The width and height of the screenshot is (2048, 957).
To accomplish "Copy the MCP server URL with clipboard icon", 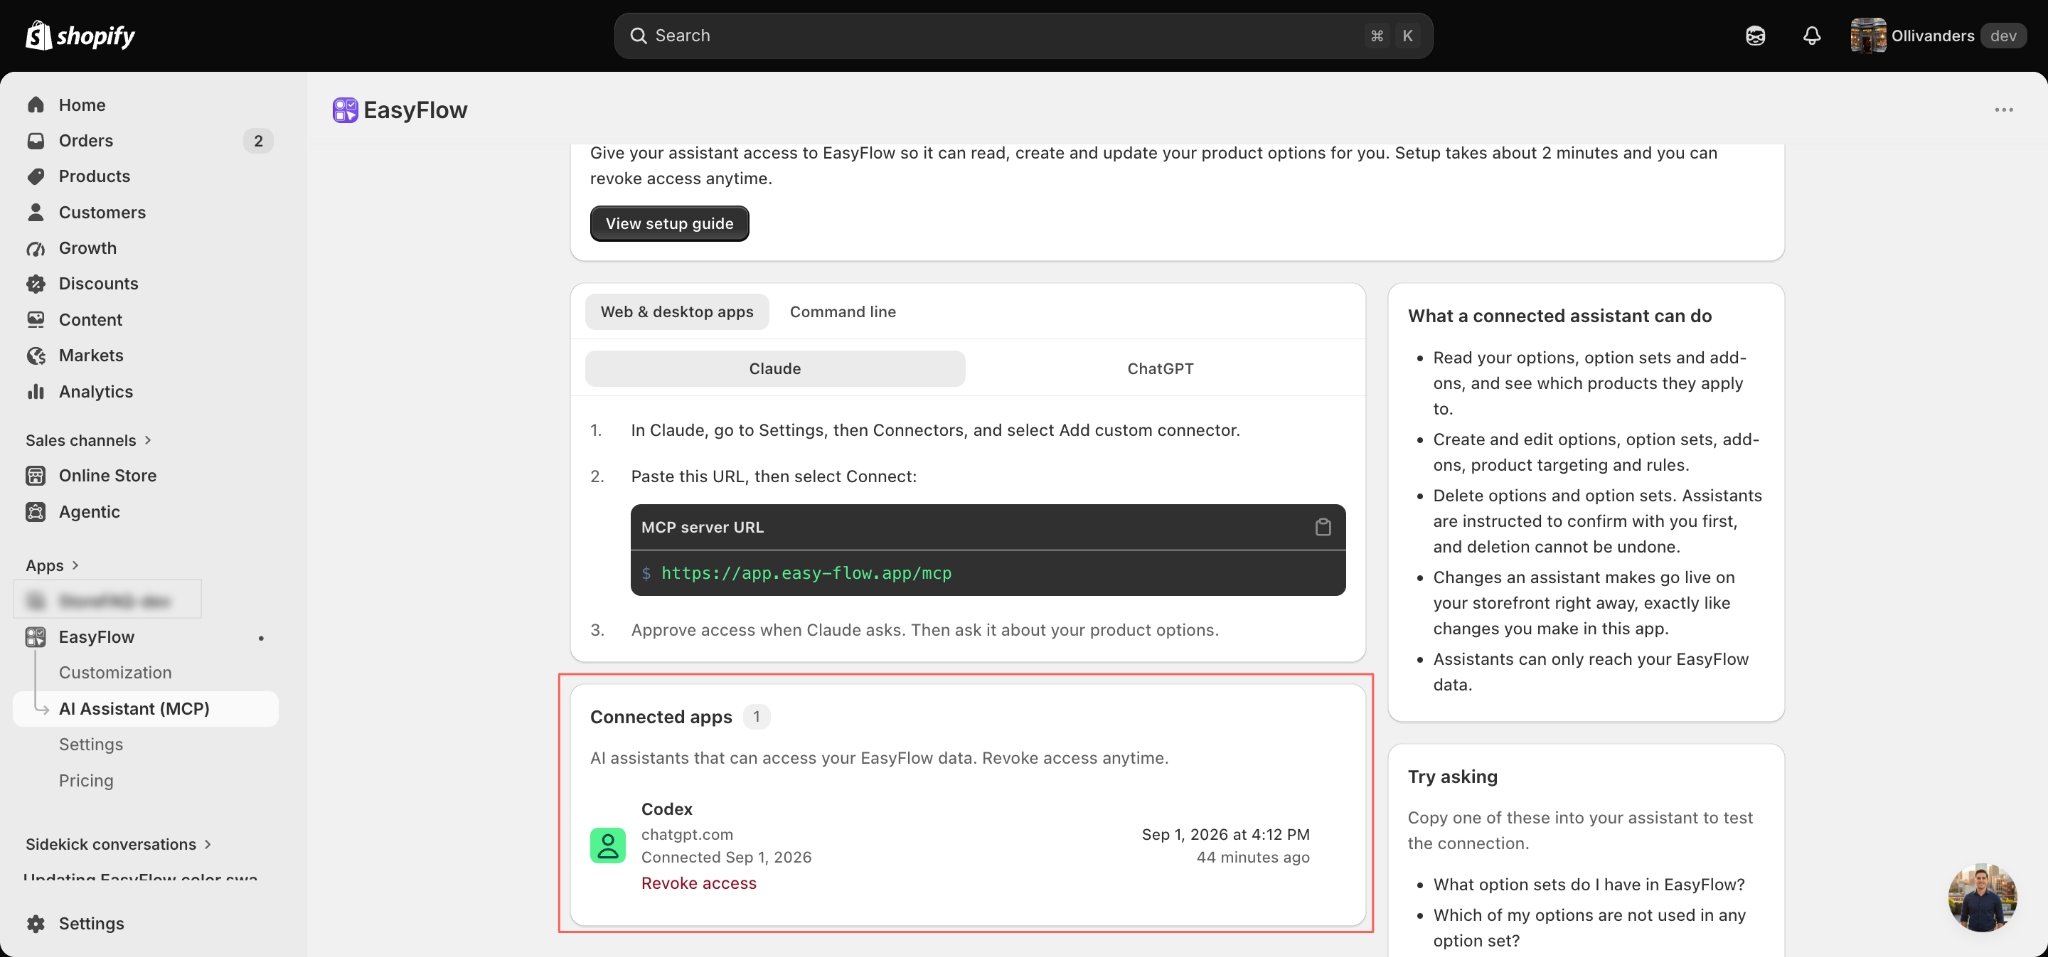I will pyautogui.click(x=1323, y=527).
